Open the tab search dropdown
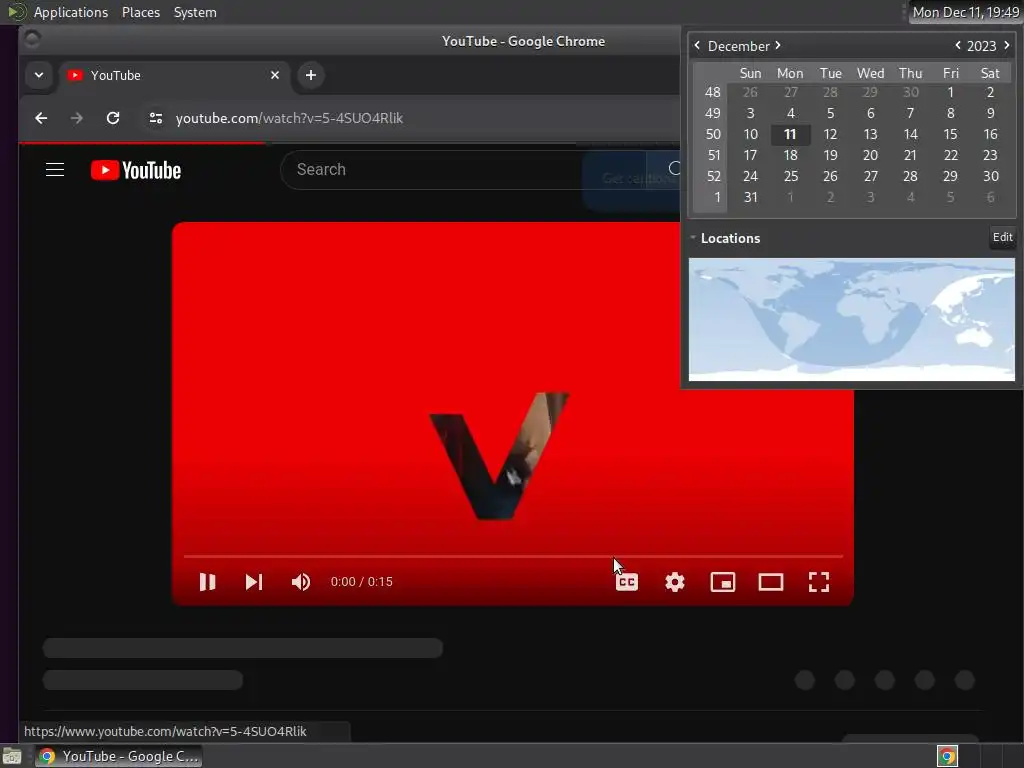The image size is (1024, 768). coord(39,75)
